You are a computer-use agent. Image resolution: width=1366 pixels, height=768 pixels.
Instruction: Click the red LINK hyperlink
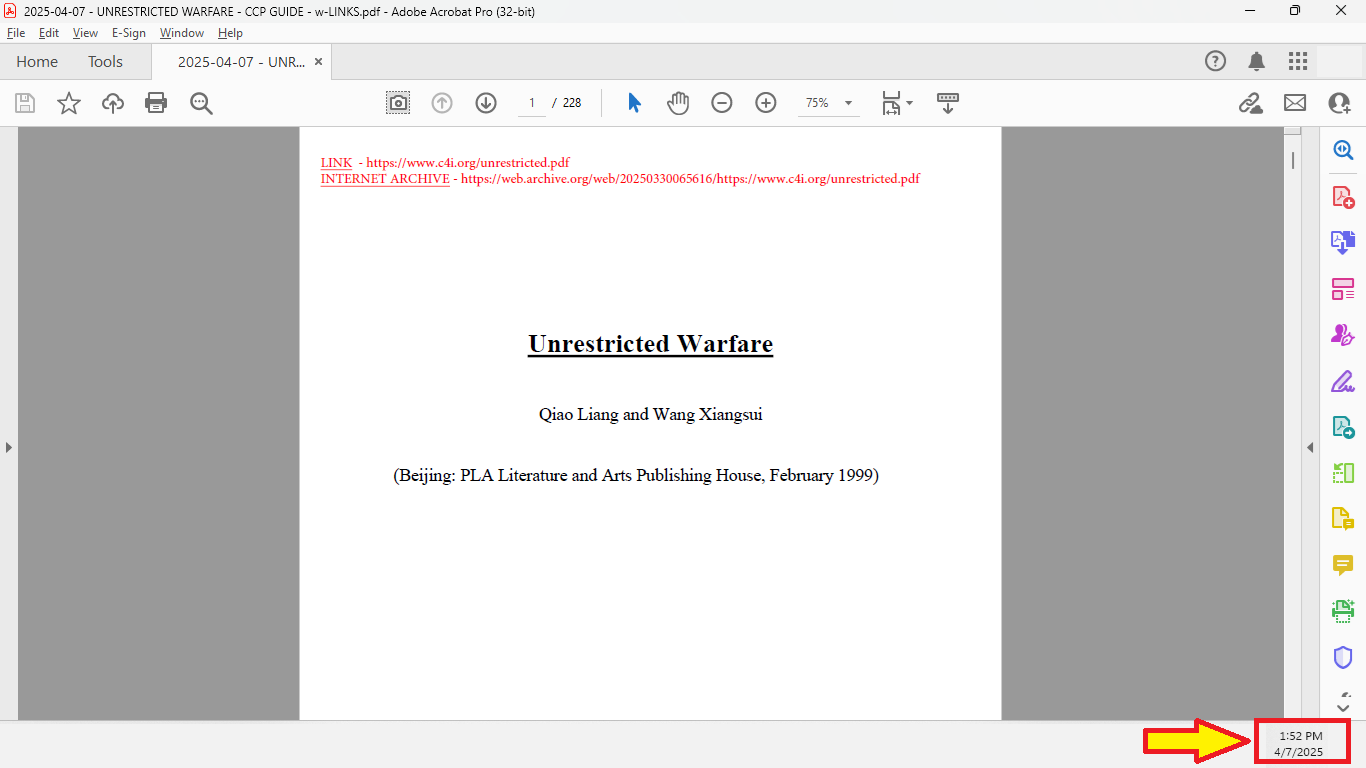point(336,162)
